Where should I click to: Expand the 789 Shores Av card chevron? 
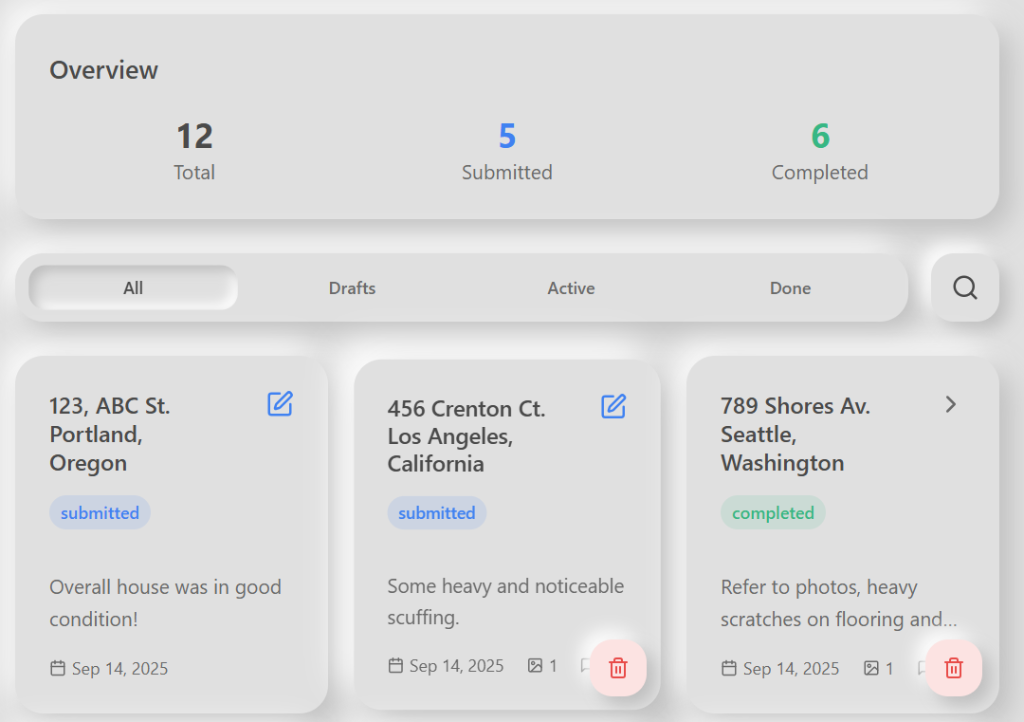point(949,405)
